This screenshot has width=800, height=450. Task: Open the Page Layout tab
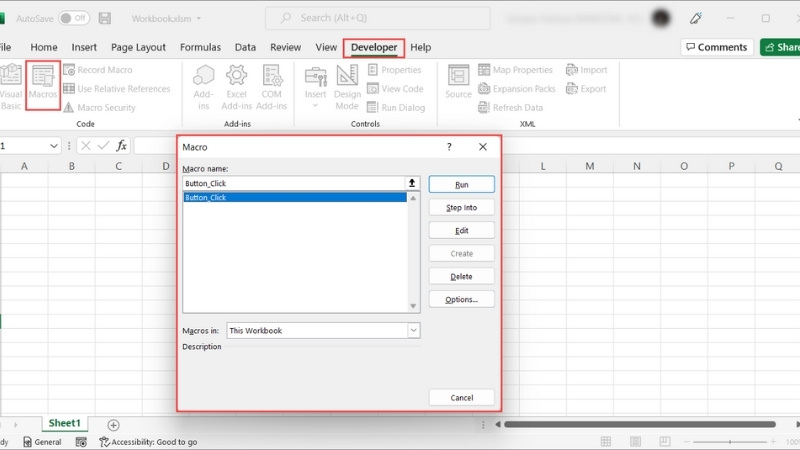coord(138,47)
